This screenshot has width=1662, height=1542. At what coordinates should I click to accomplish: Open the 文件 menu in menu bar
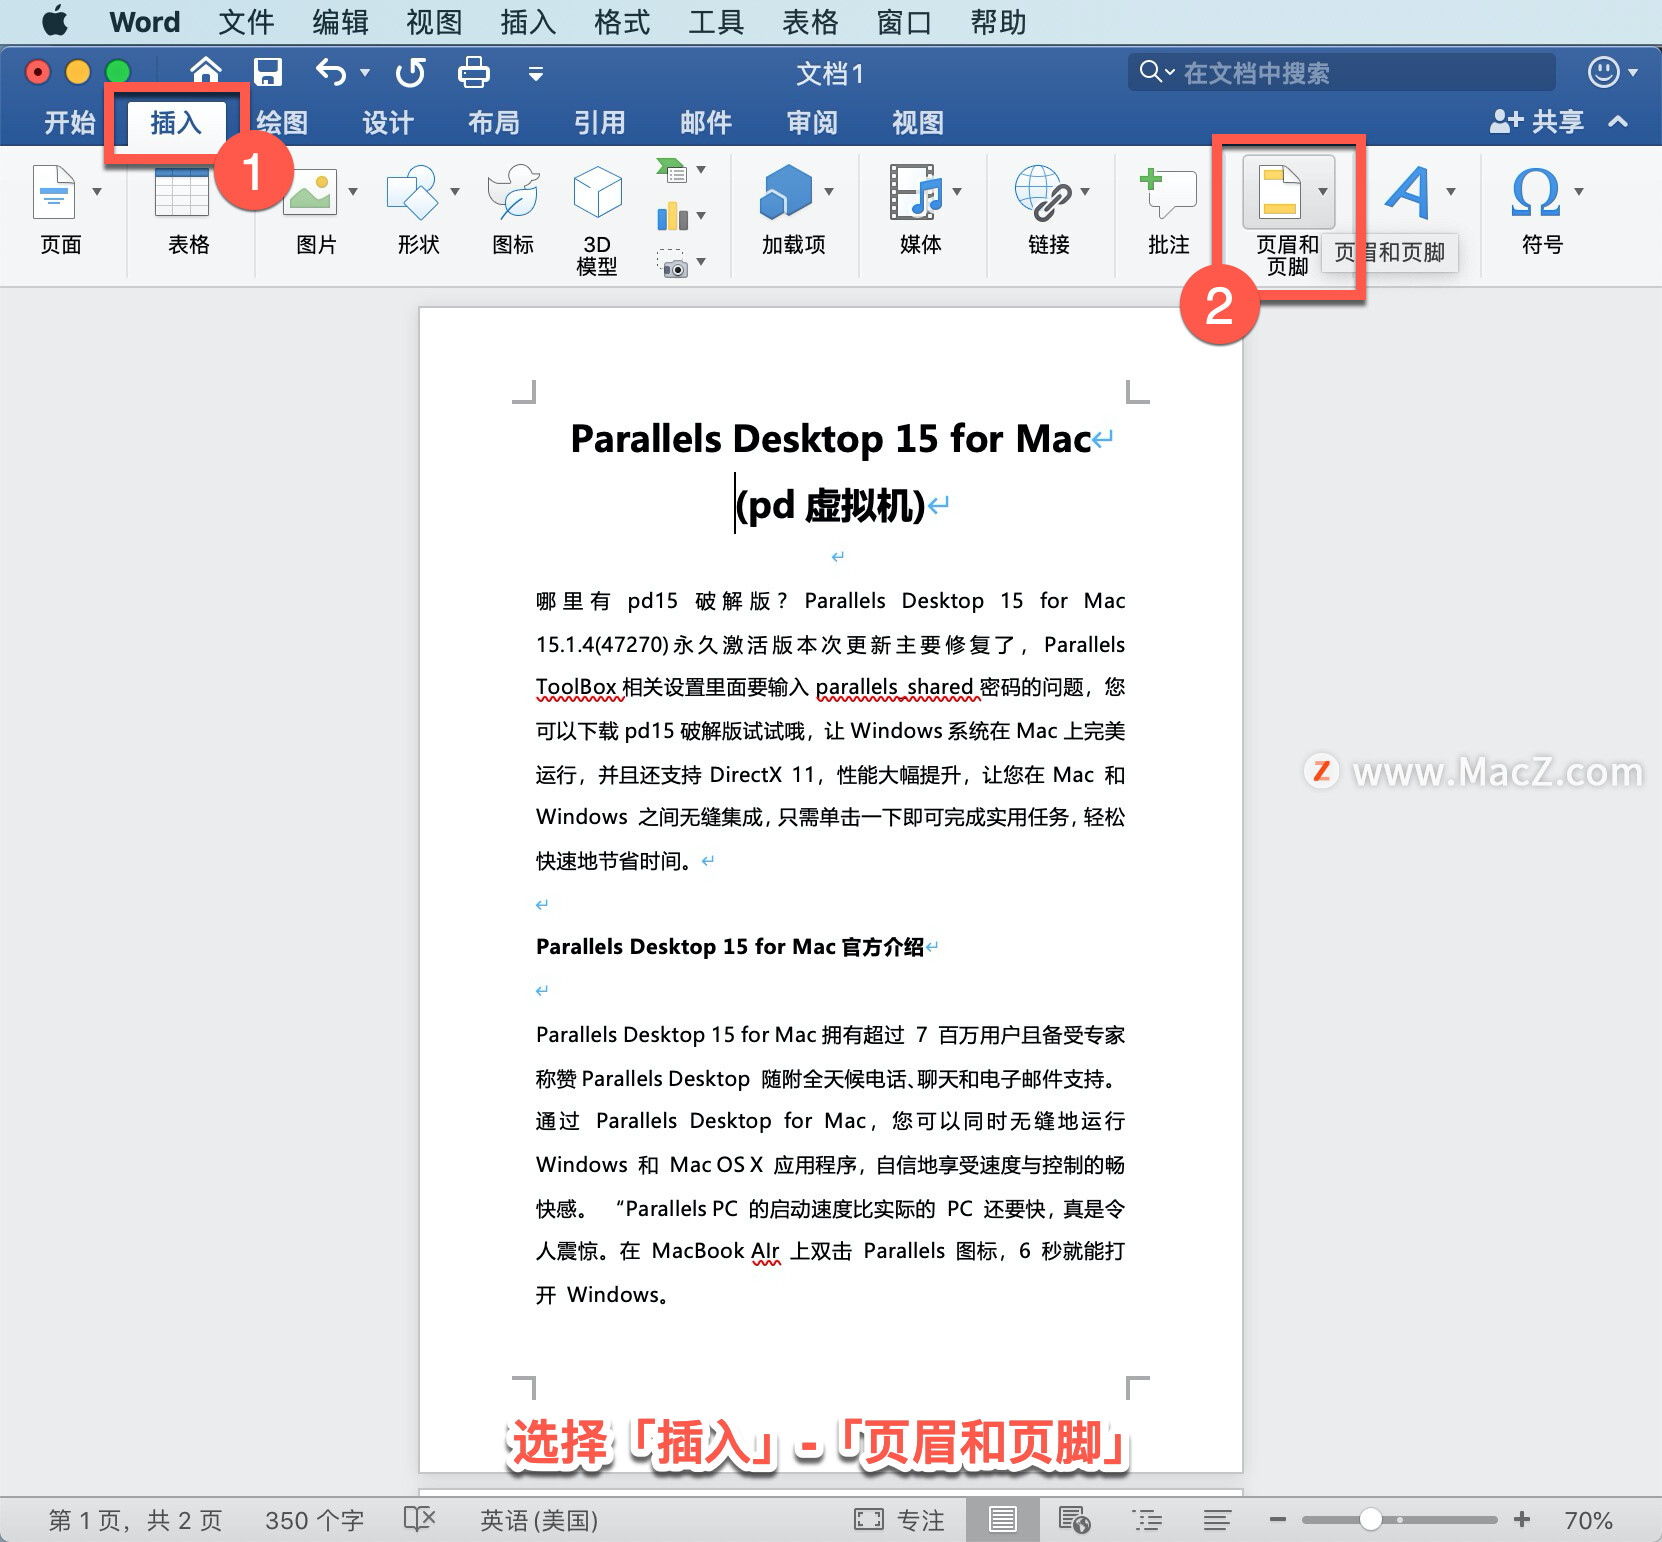(246, 22)
